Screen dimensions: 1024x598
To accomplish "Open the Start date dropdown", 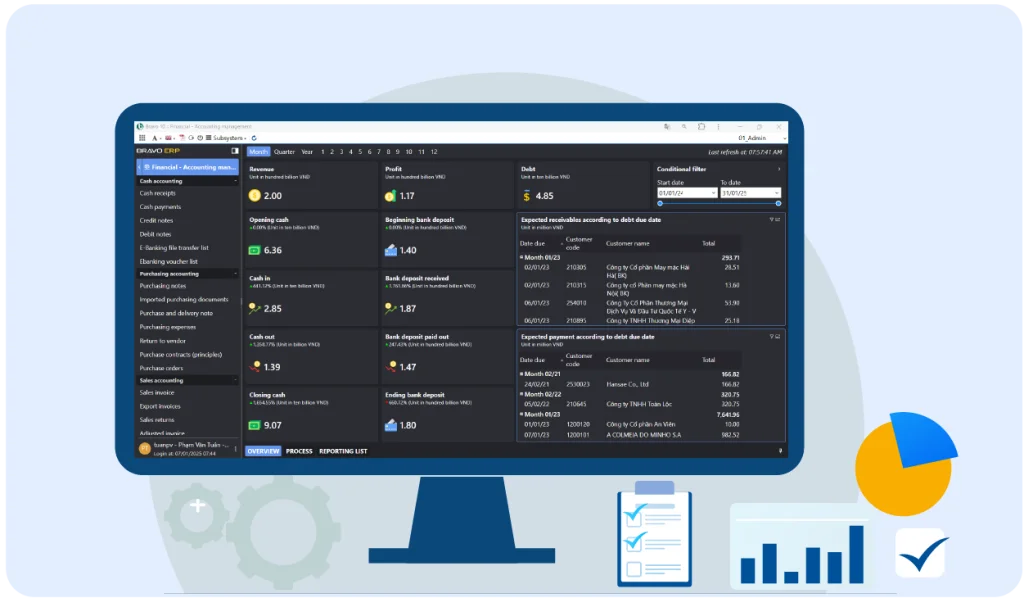I will pos(713,193).
